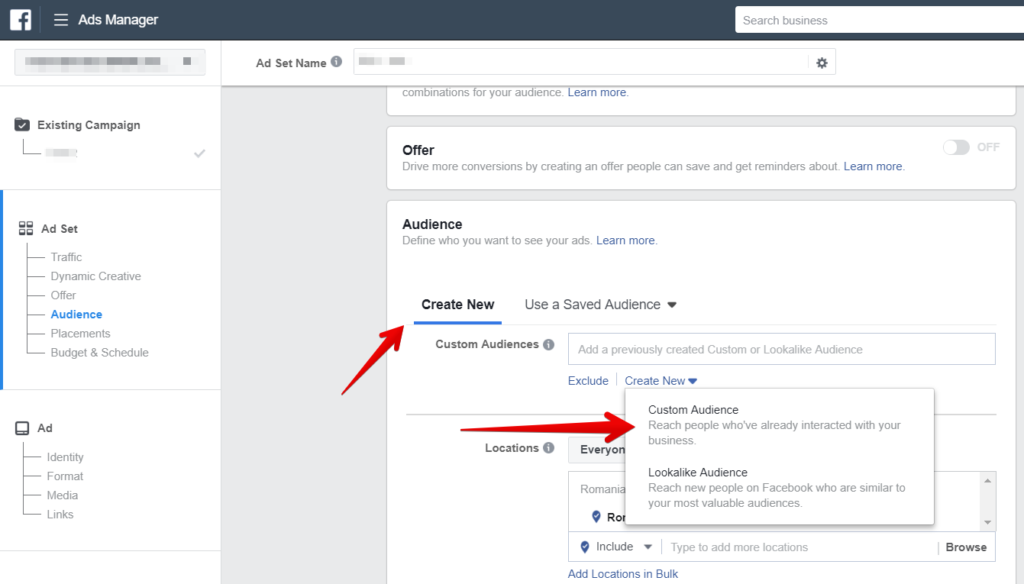Click the campaign checkmark in sidebar

coord(200,154)
